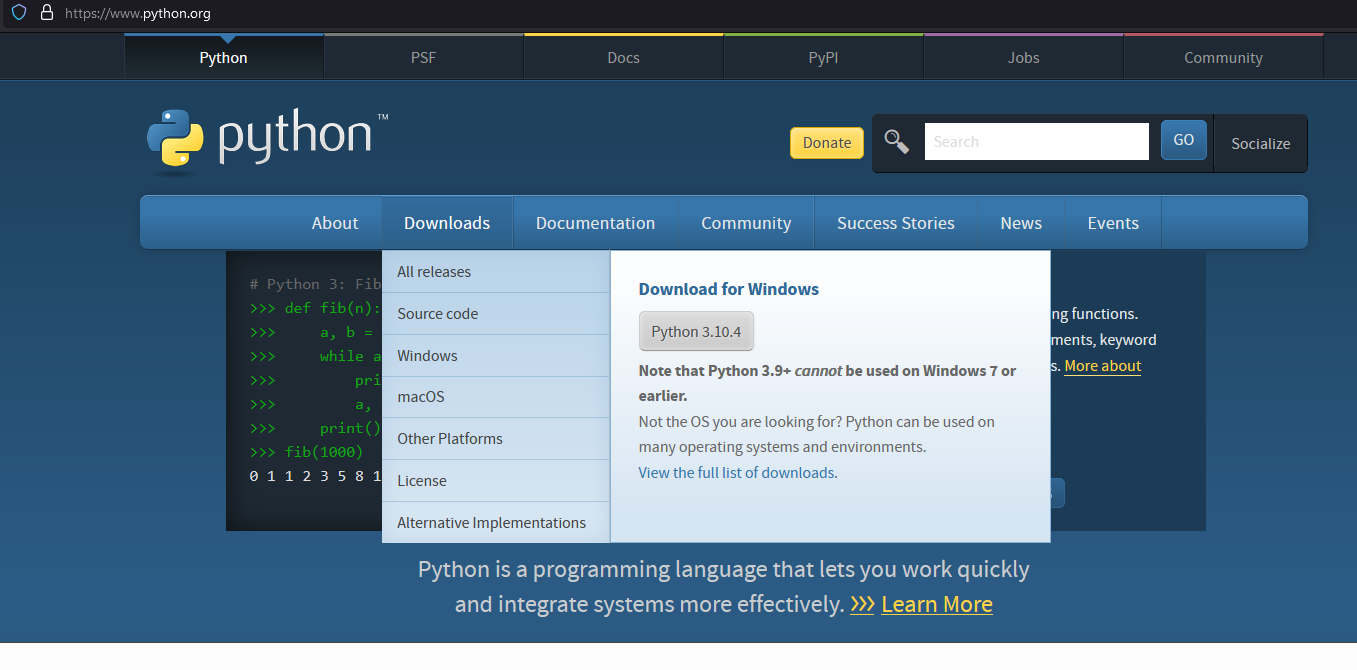This screenshot has width=1357, height=670.
Task: Click the GO search button
Action: [1184, 140]
